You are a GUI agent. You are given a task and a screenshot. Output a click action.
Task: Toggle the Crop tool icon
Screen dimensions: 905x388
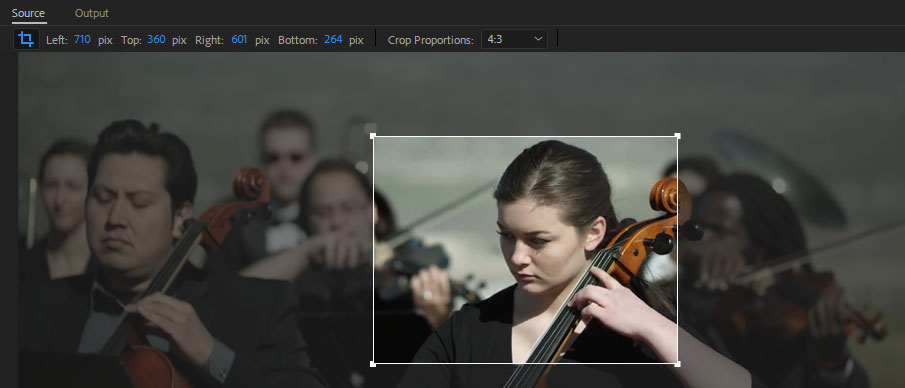pyautogui.click(x=26, y=39)
